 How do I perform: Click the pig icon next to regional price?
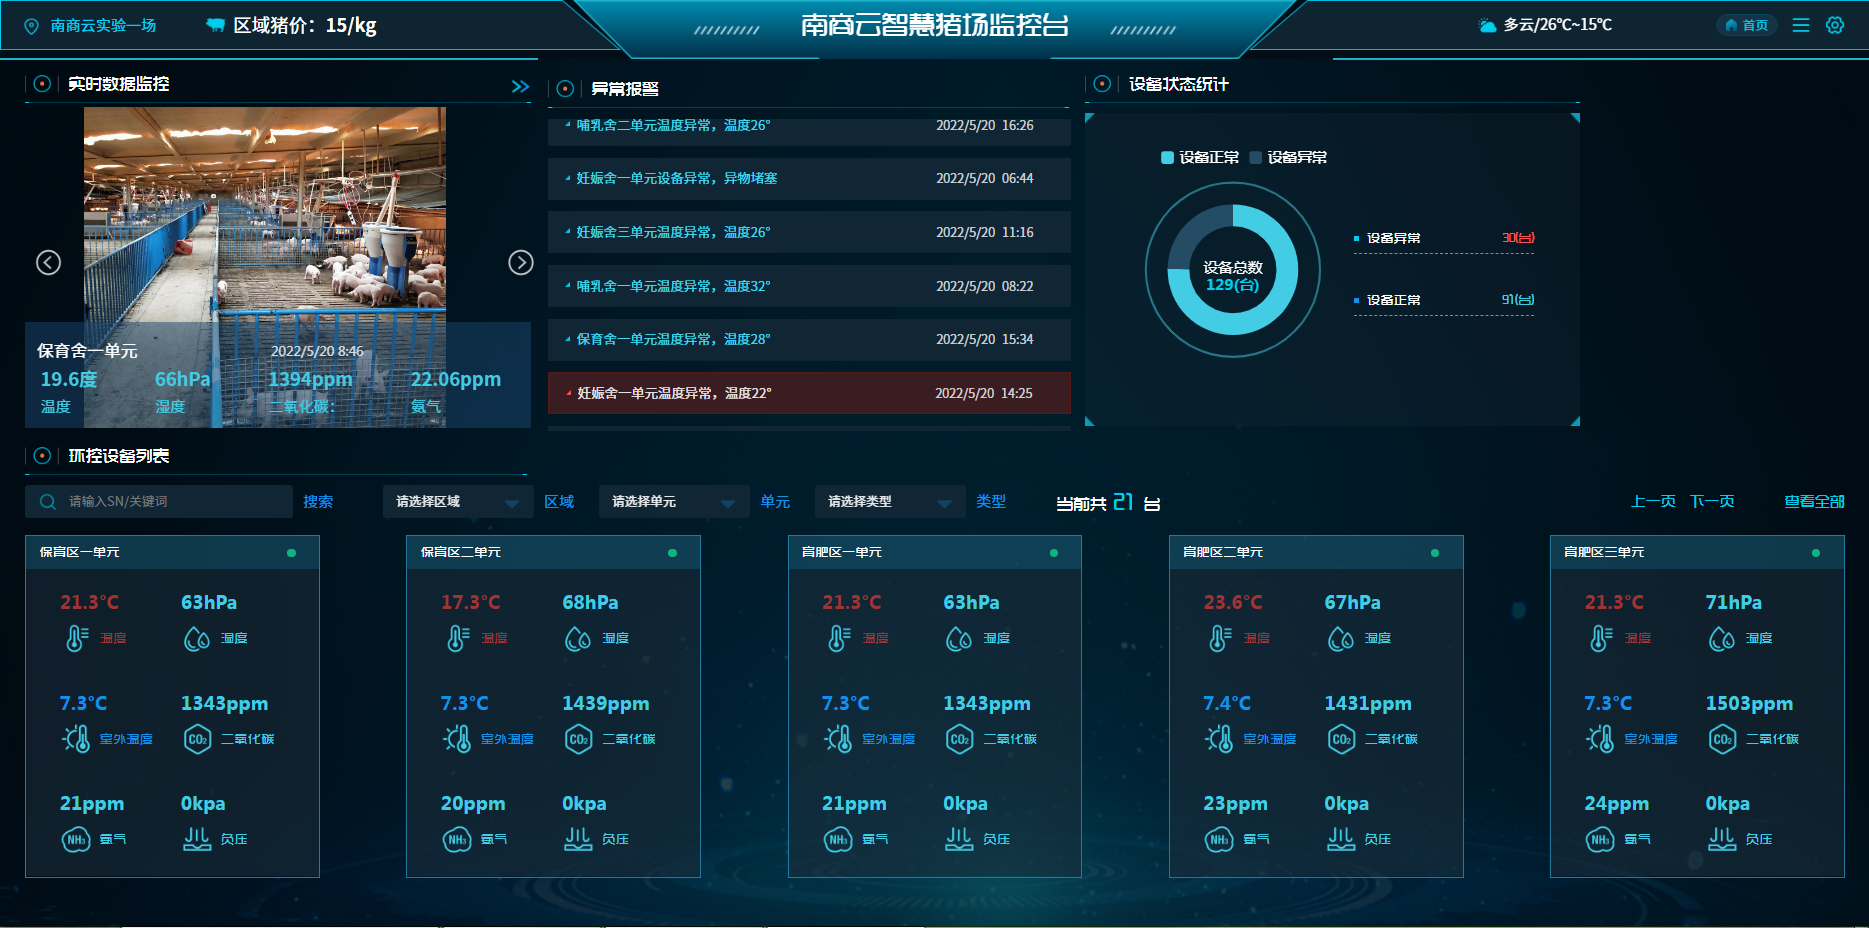coord(215,25)
